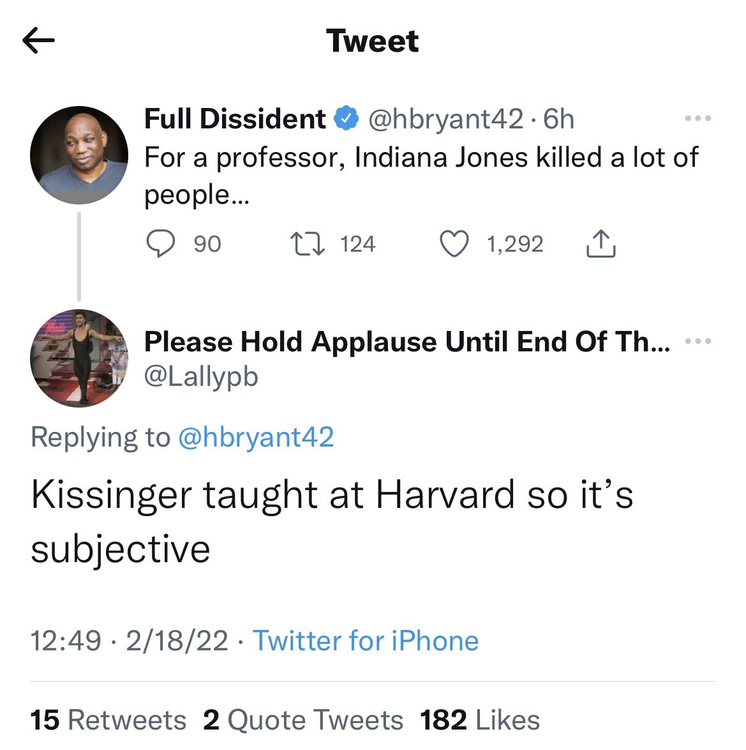Click @hbryant42 in Replying to line
Viewport: 746px width, 750px height.
pyautogui.click(x=255, y=437)
